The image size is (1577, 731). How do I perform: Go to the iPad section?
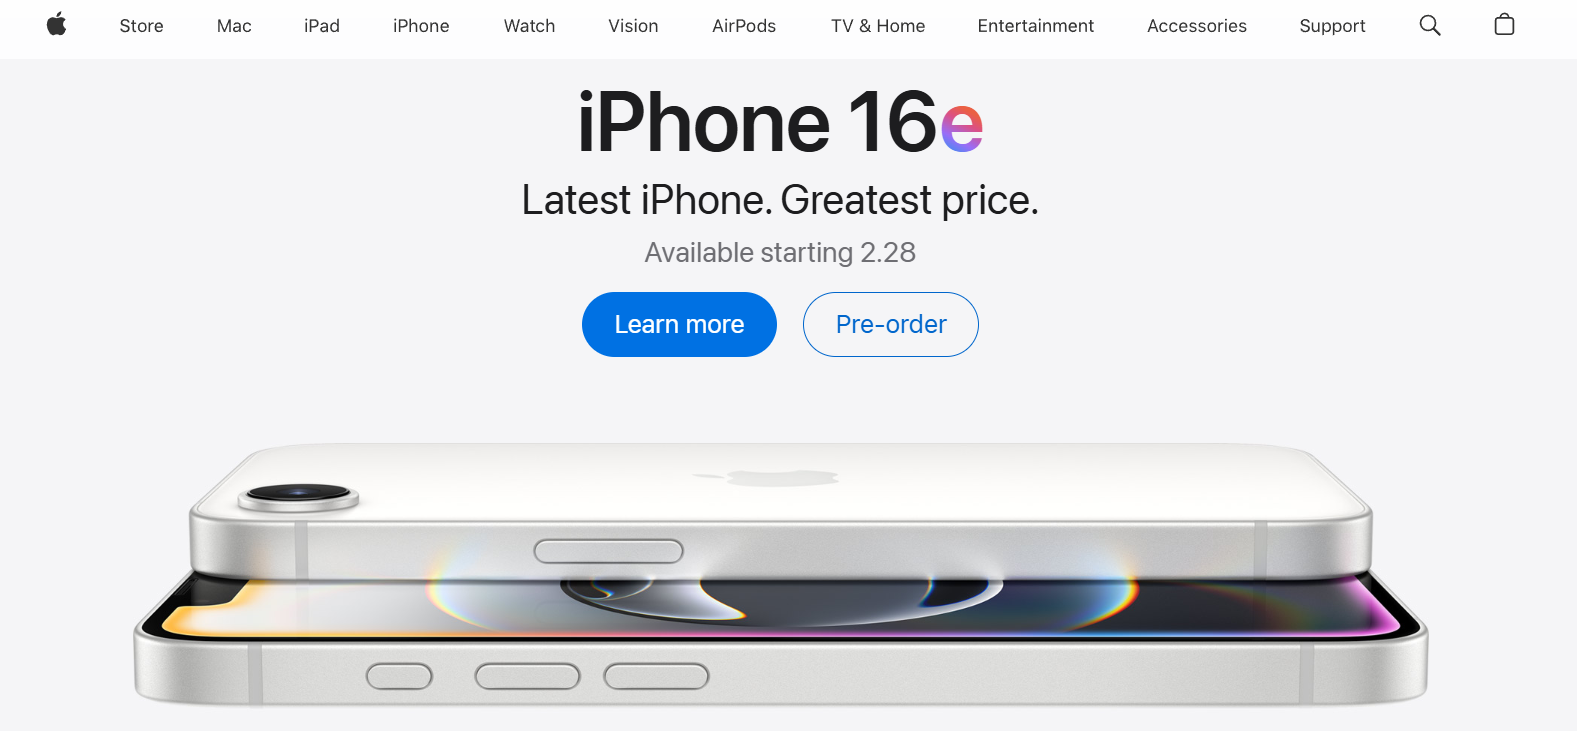click(322, 26)
